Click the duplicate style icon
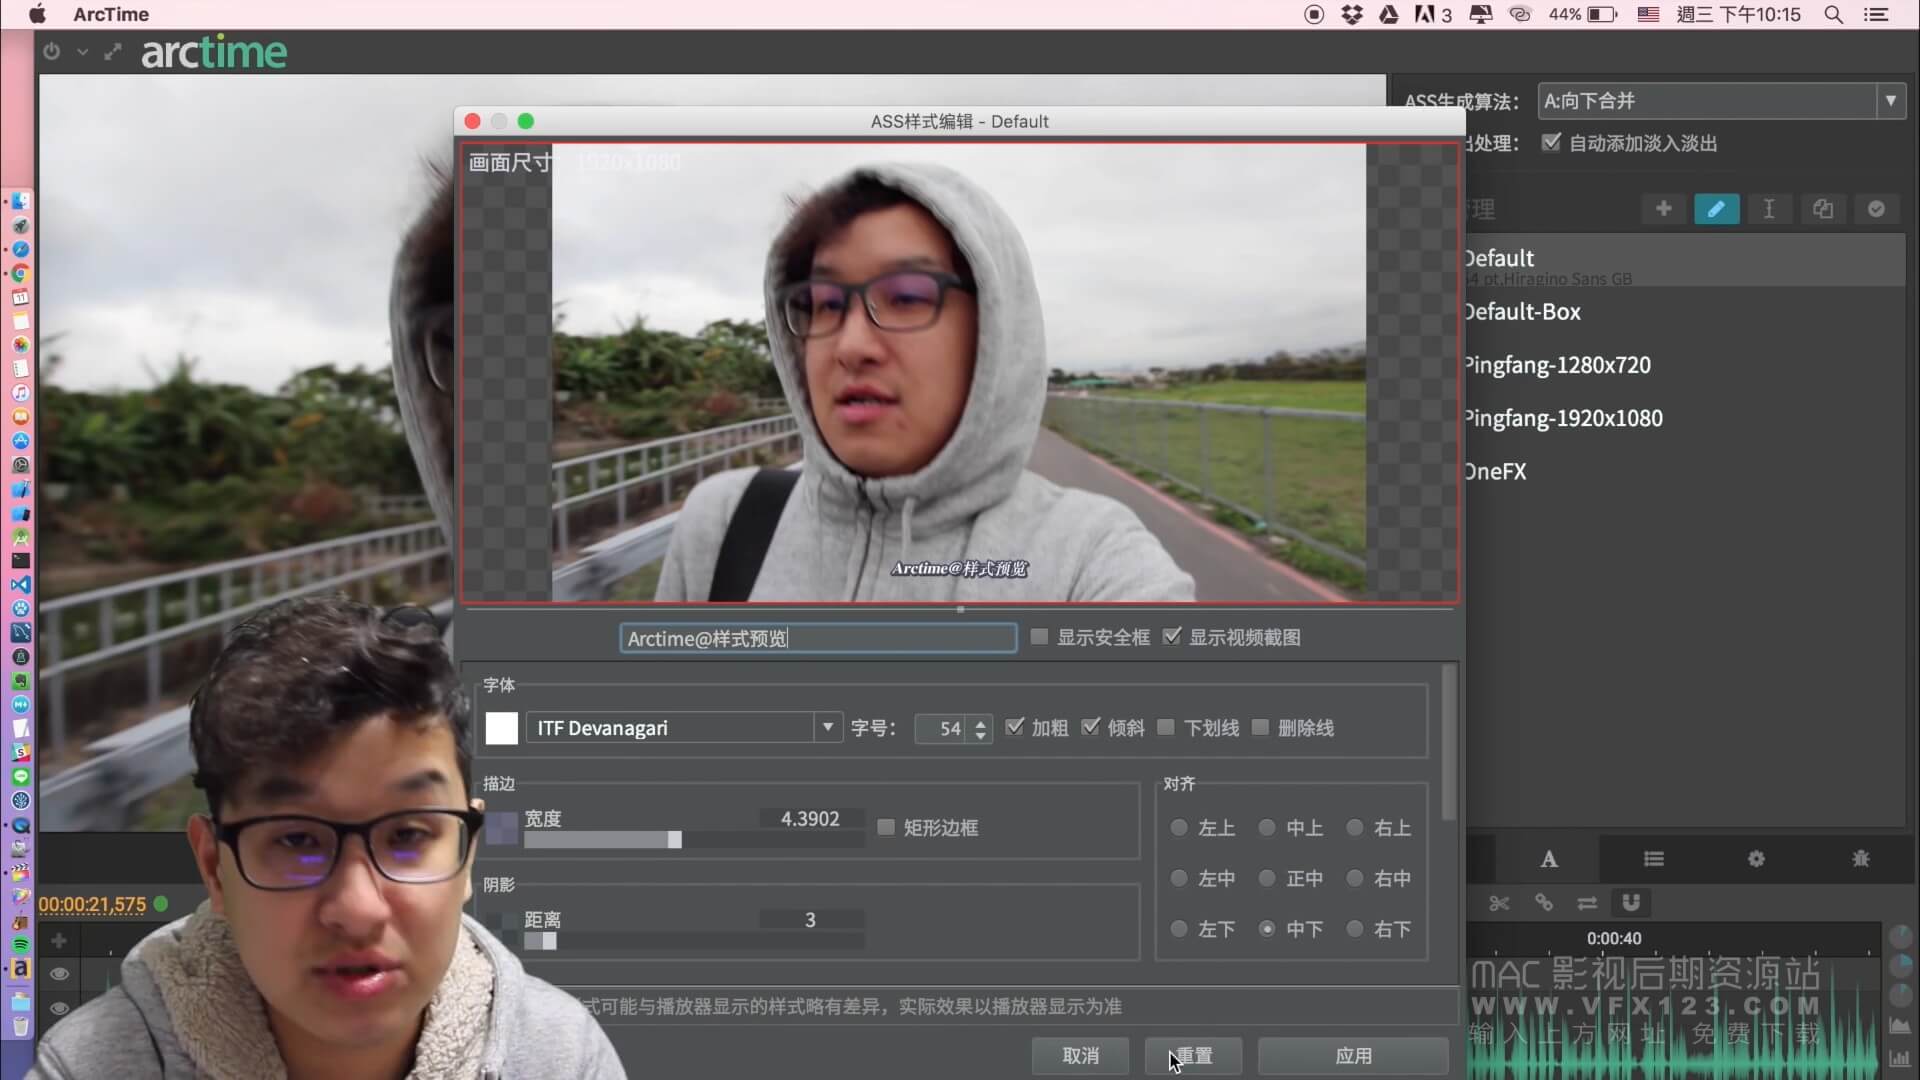The height and width of the screenshot is (1080, 1920). pyautogui.click(x=1823, y=209)
